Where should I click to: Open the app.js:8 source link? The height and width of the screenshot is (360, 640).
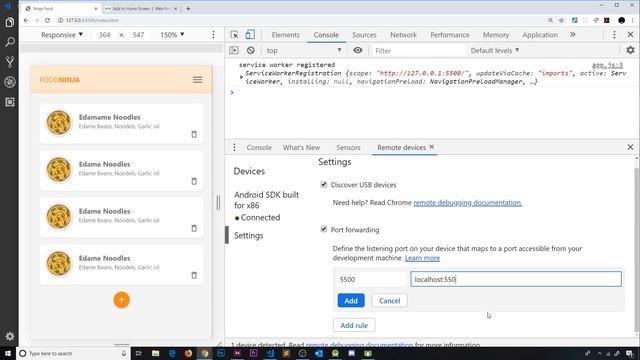point(607,65)
